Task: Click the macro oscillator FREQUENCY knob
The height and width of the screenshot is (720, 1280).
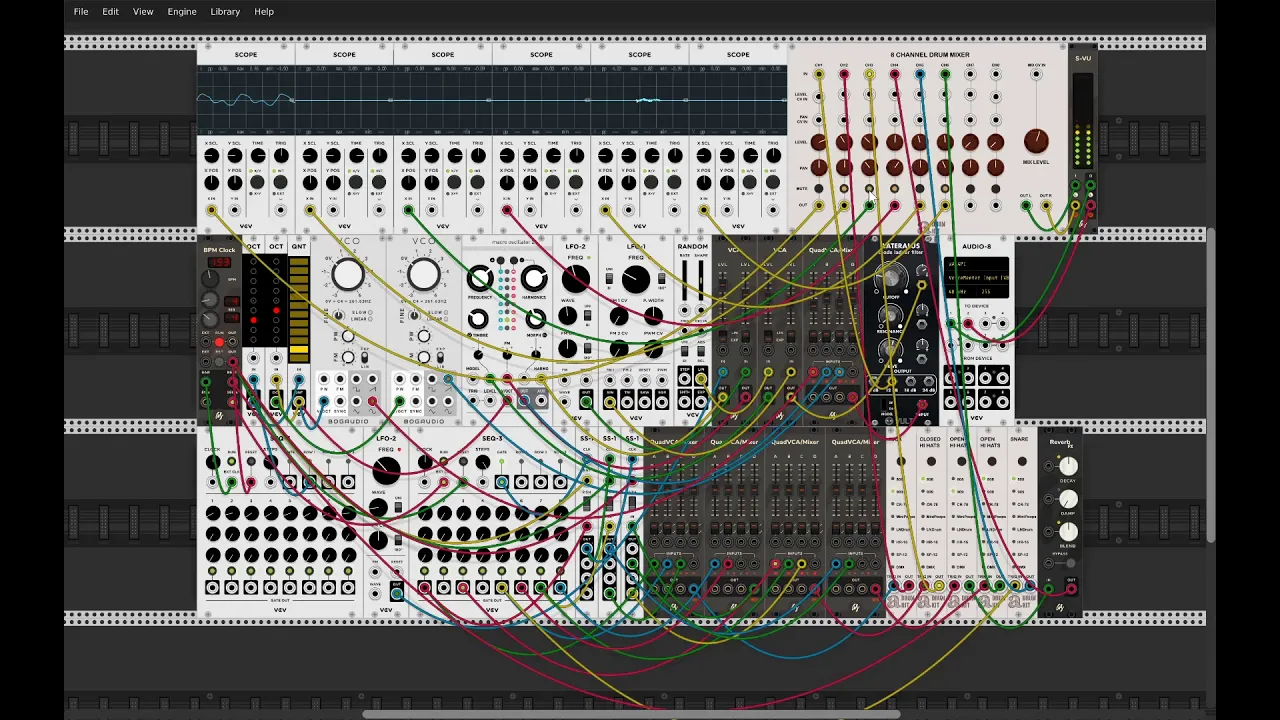Action: point(480,278)
